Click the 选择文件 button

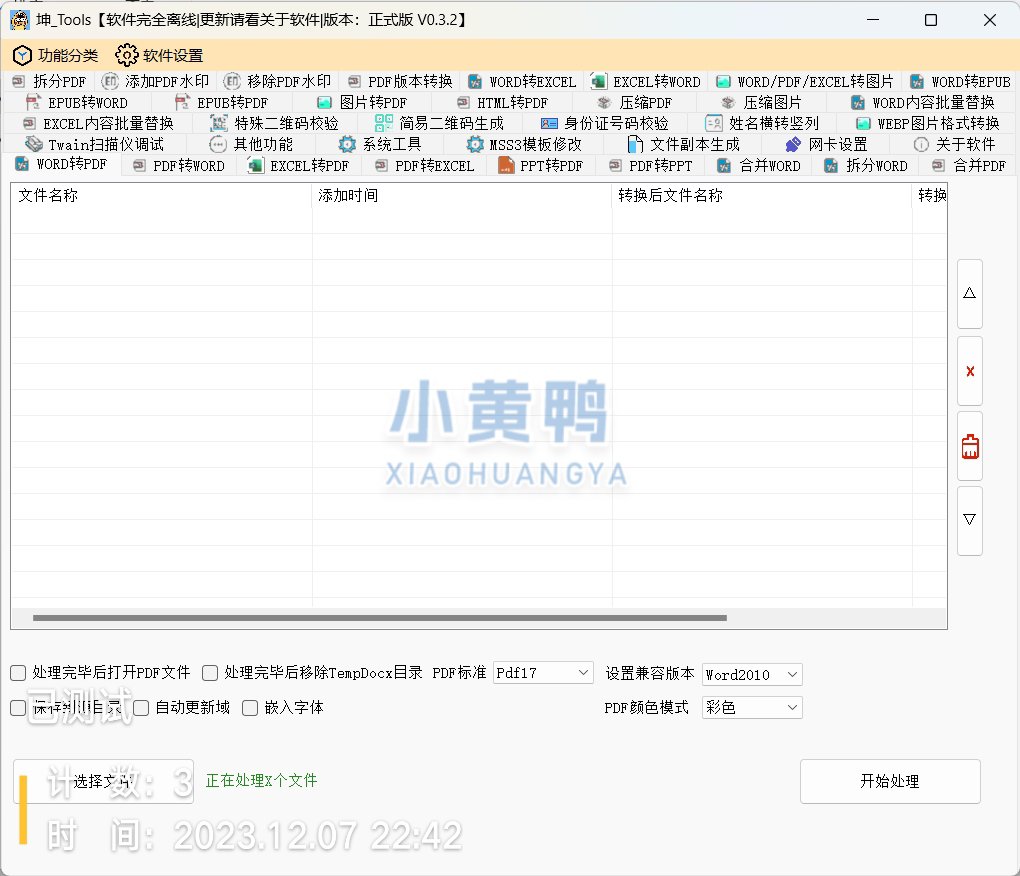click(103, 781)
